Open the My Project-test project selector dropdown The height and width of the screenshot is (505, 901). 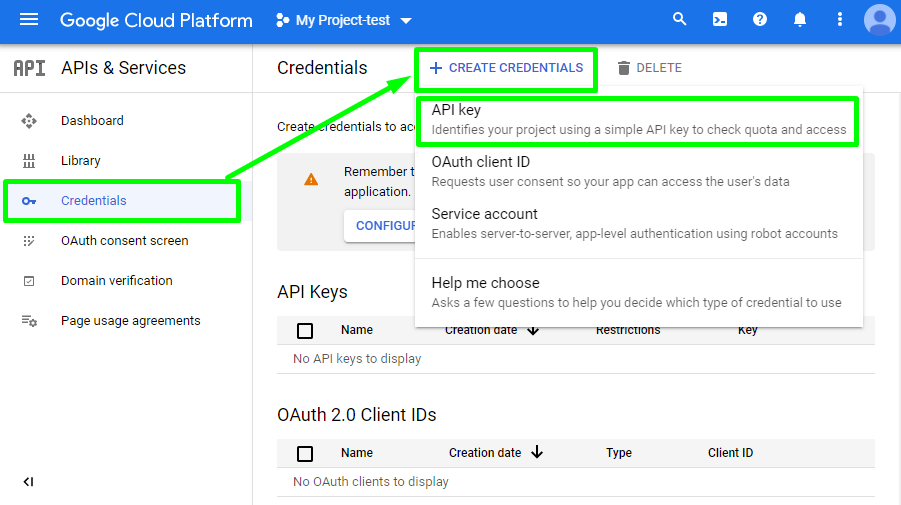pos(344,21)
